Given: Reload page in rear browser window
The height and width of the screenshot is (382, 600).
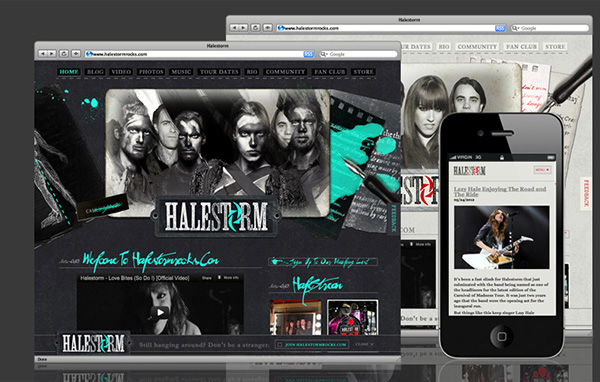Looking at the screenshot, I should click(x=256, y=28).
